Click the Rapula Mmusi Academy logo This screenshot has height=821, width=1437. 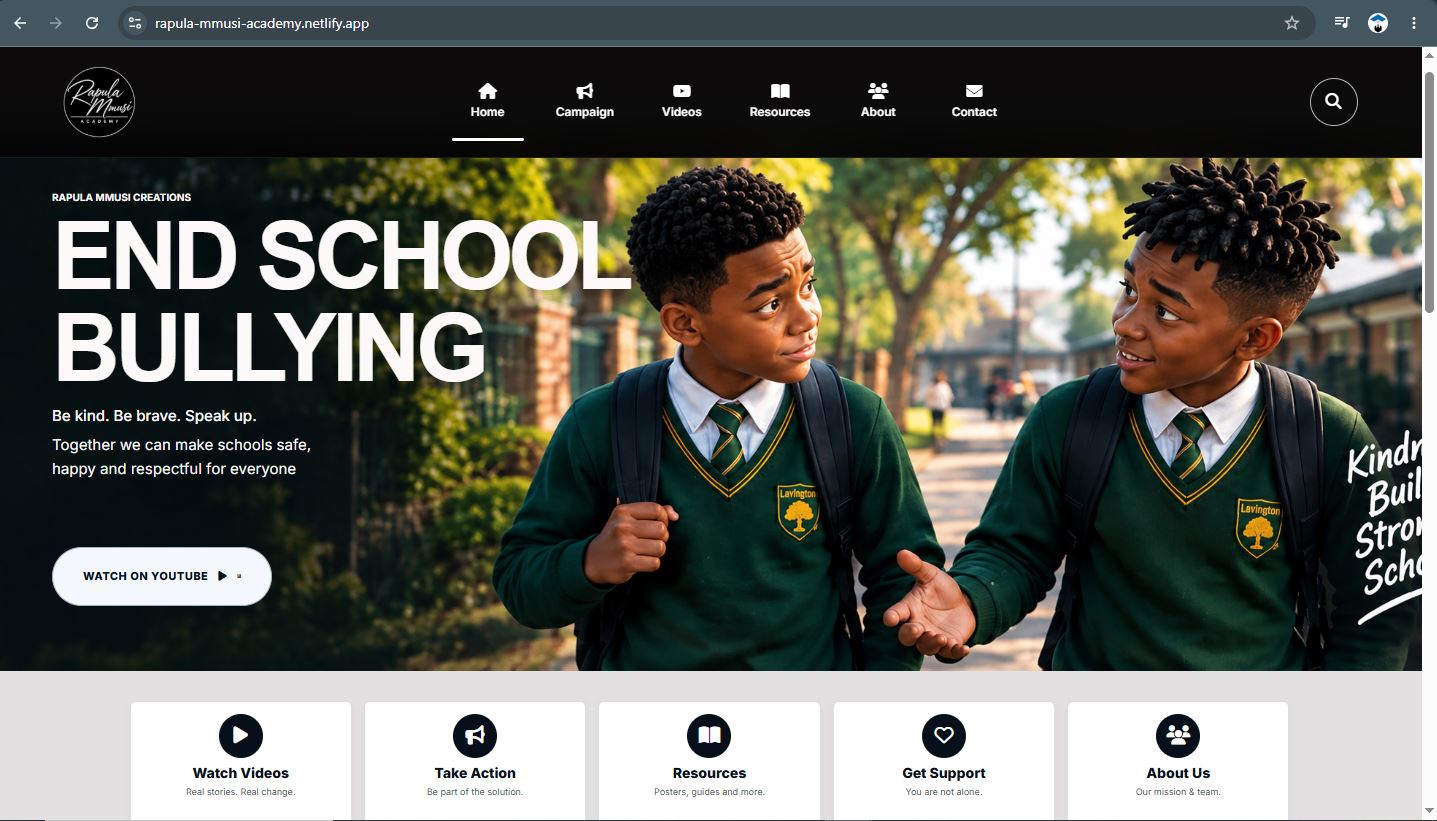pyautogui.click(x=99, y=102)
